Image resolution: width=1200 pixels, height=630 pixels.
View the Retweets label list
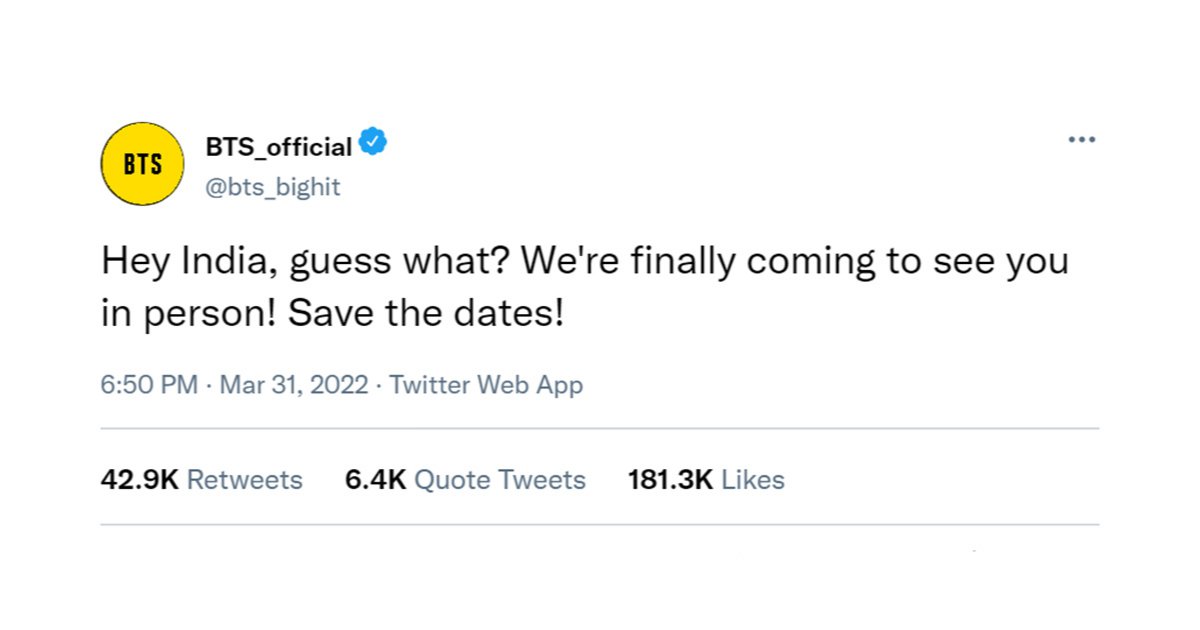[x=245, y=480]
